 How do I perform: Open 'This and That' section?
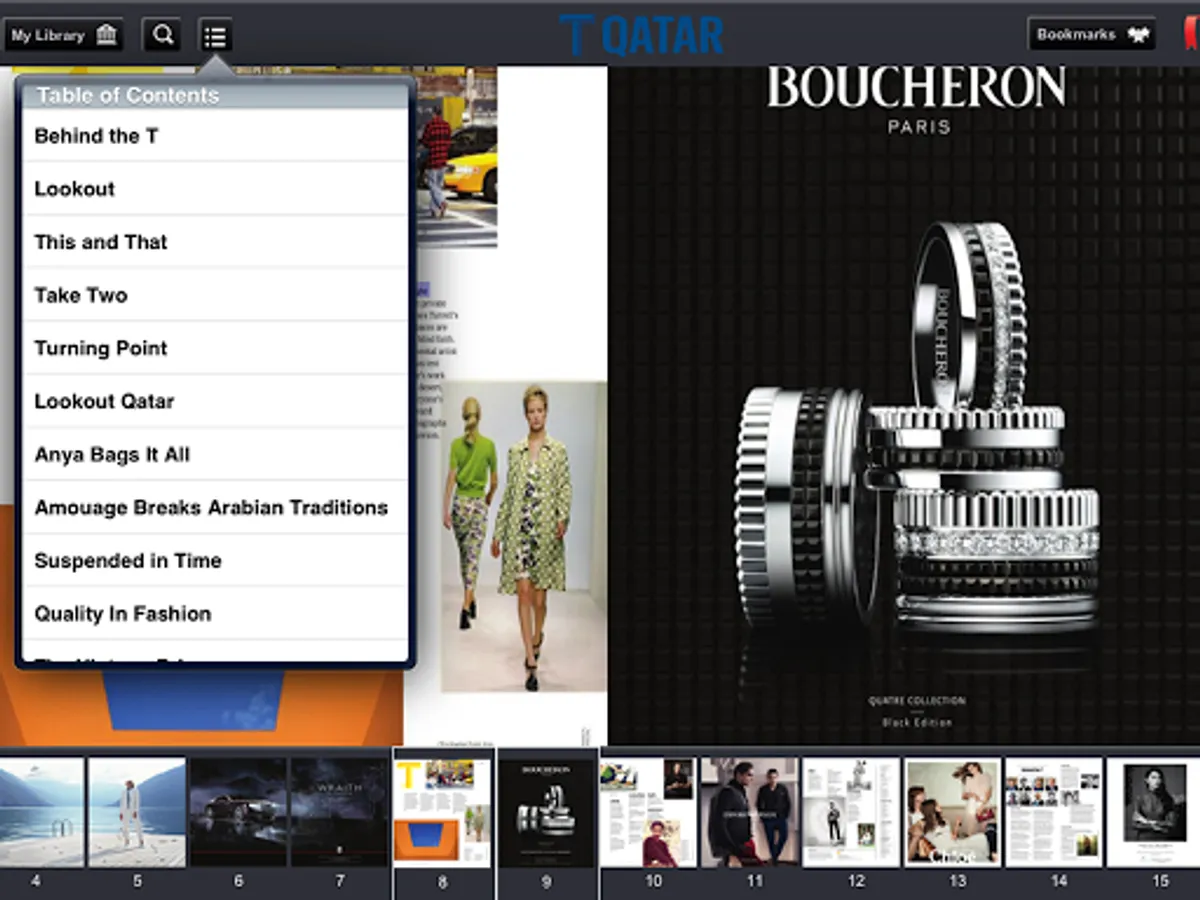[x=215, y=242]
